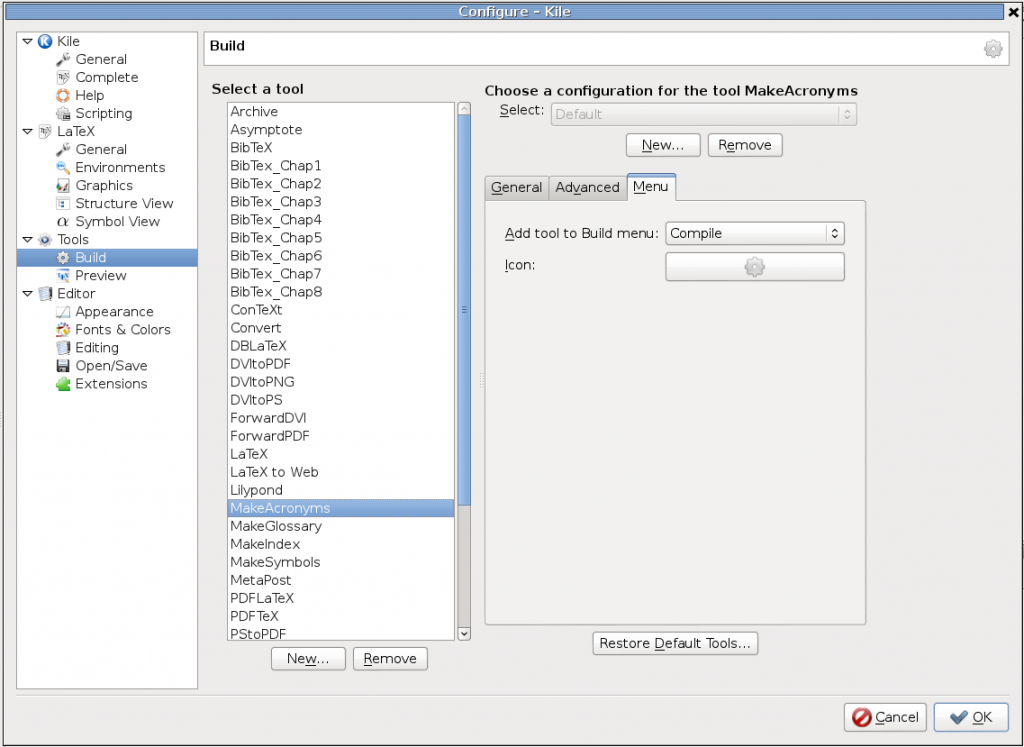Add a new tool with New button
The width and height of the screenshot is (1024, 747).
[x=308, y=658]
